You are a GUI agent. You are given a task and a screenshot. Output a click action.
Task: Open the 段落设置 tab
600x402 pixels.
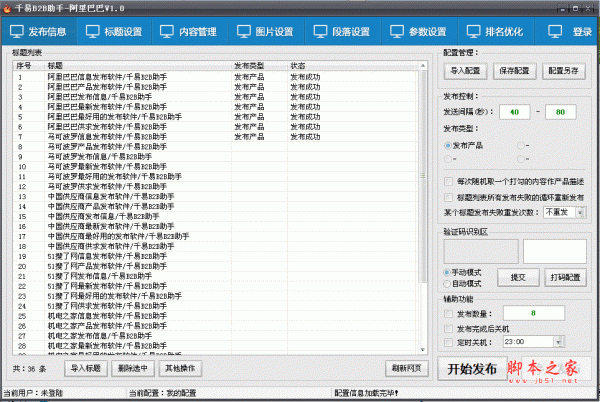(342, 32)
